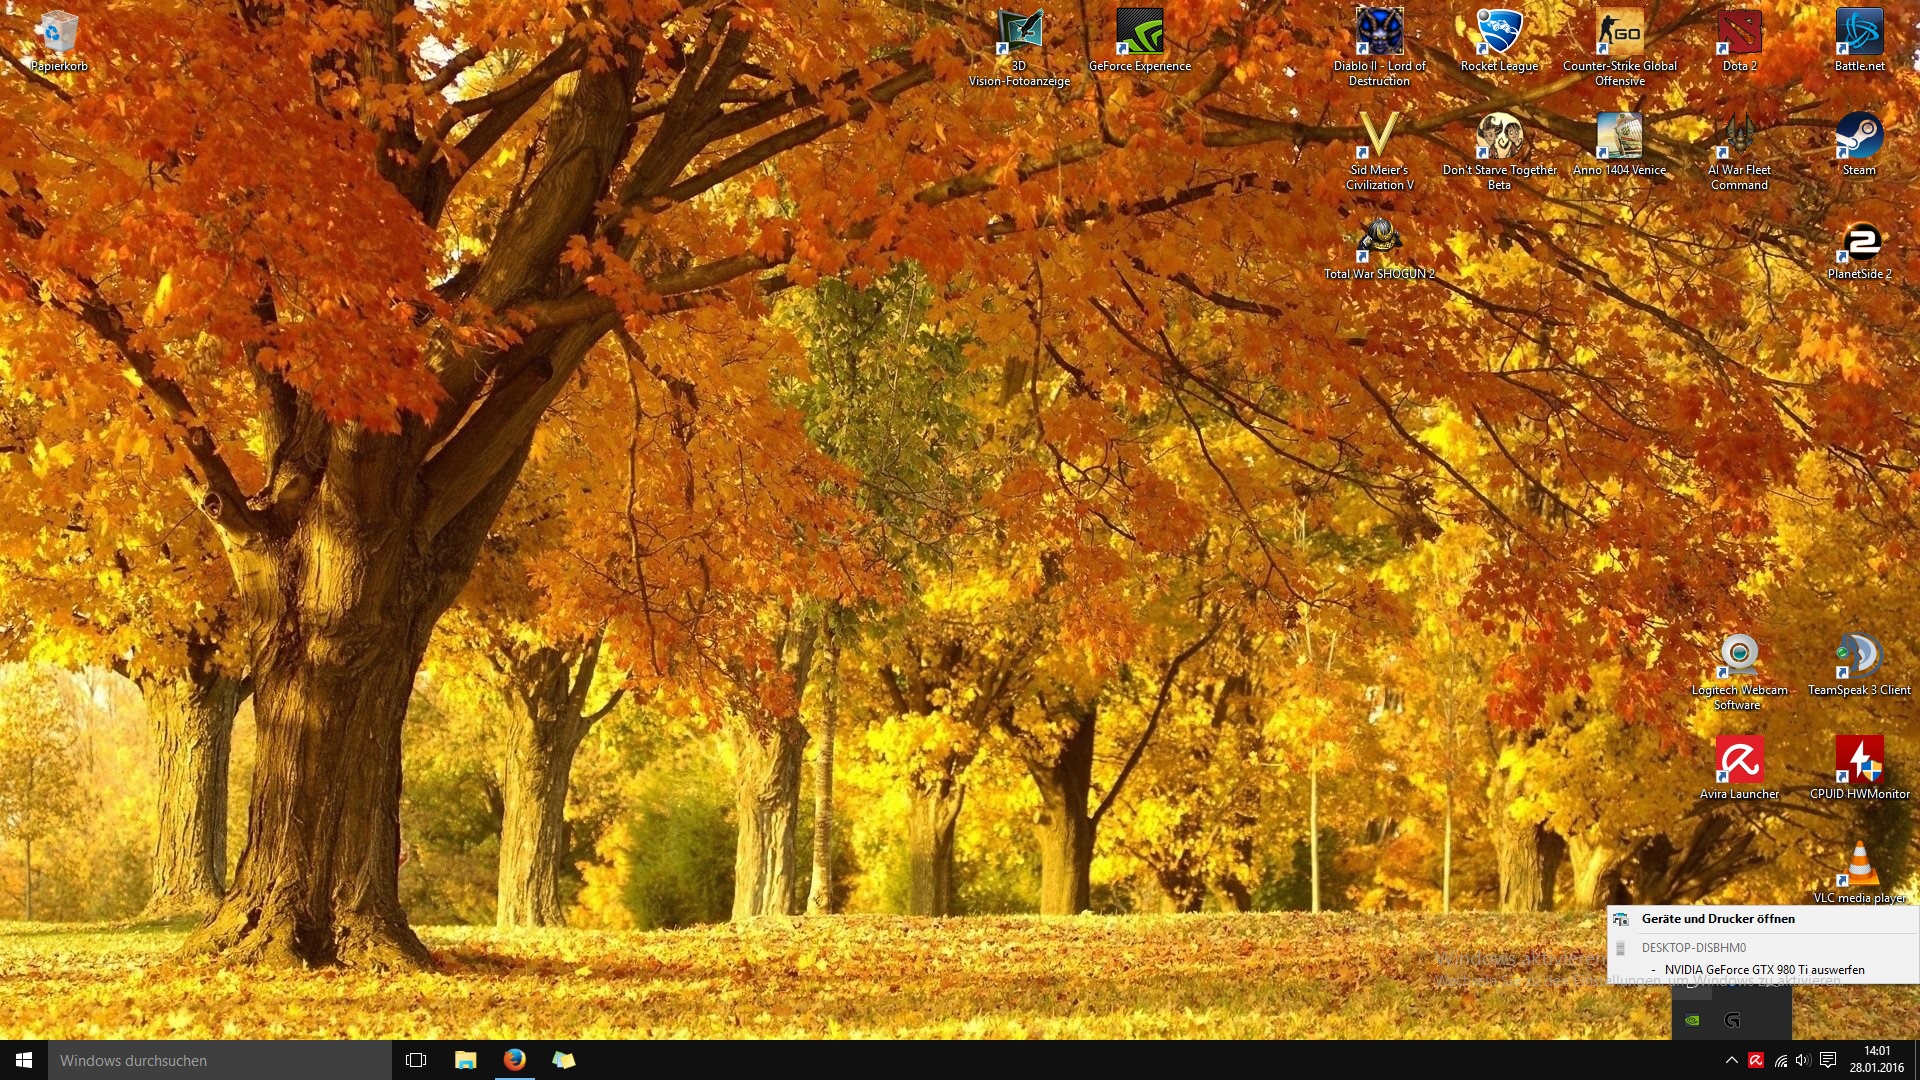The height and width of the screenshot is (1080, 1920).
Task: Open the Papierkorb recycle bin icon
Action: click(x=59, y=40)
